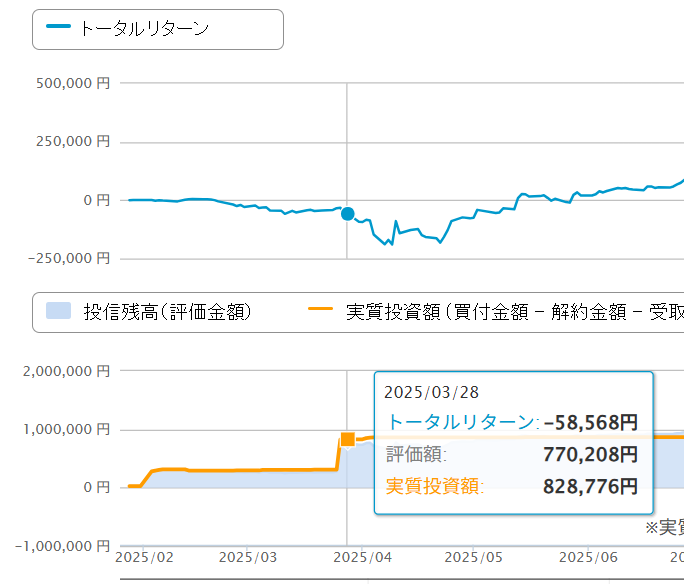Click the tooltip date 2025/03/28

(x=425, y=393)
